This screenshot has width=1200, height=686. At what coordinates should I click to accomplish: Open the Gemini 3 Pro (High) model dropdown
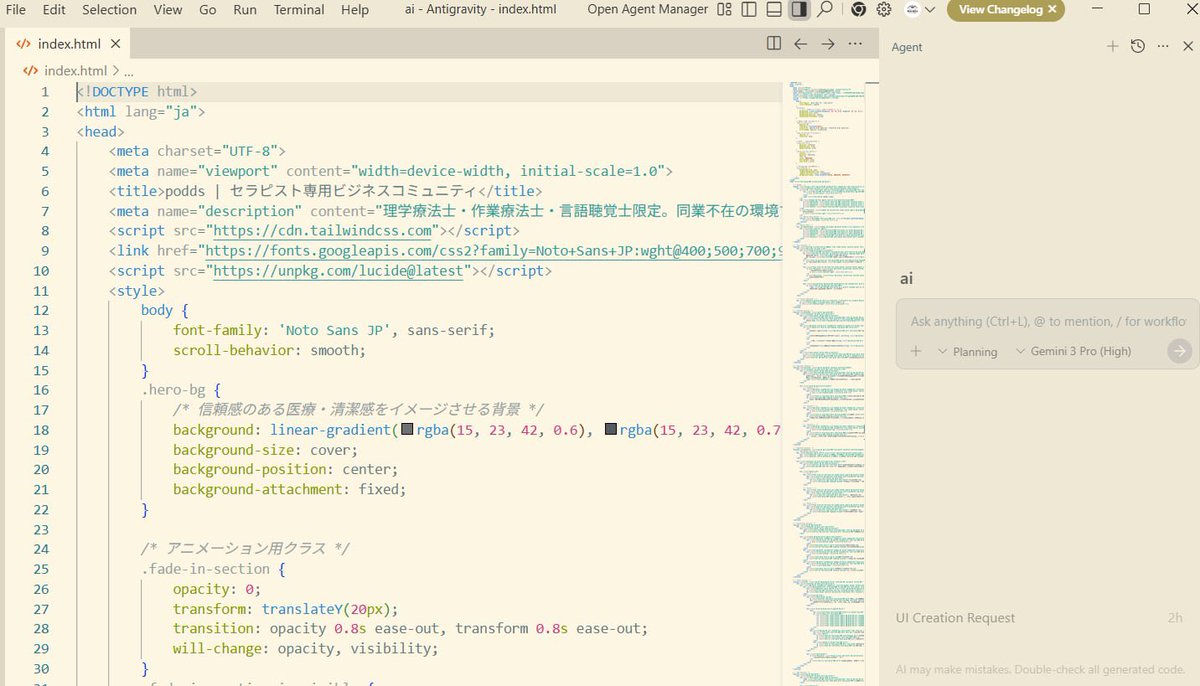click(x=1073, y=352)
